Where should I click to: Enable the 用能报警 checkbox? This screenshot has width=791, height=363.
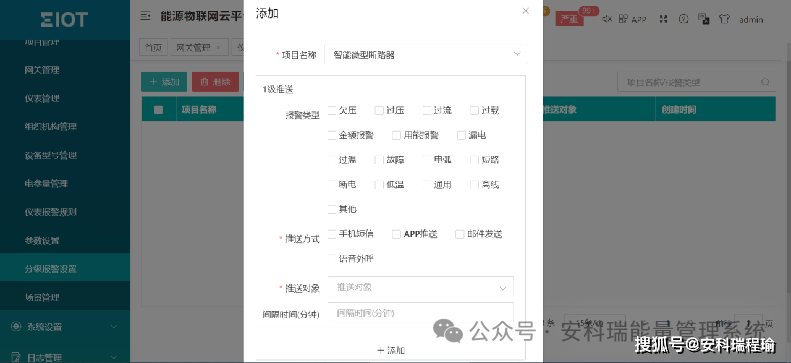[x=396, y=135]
